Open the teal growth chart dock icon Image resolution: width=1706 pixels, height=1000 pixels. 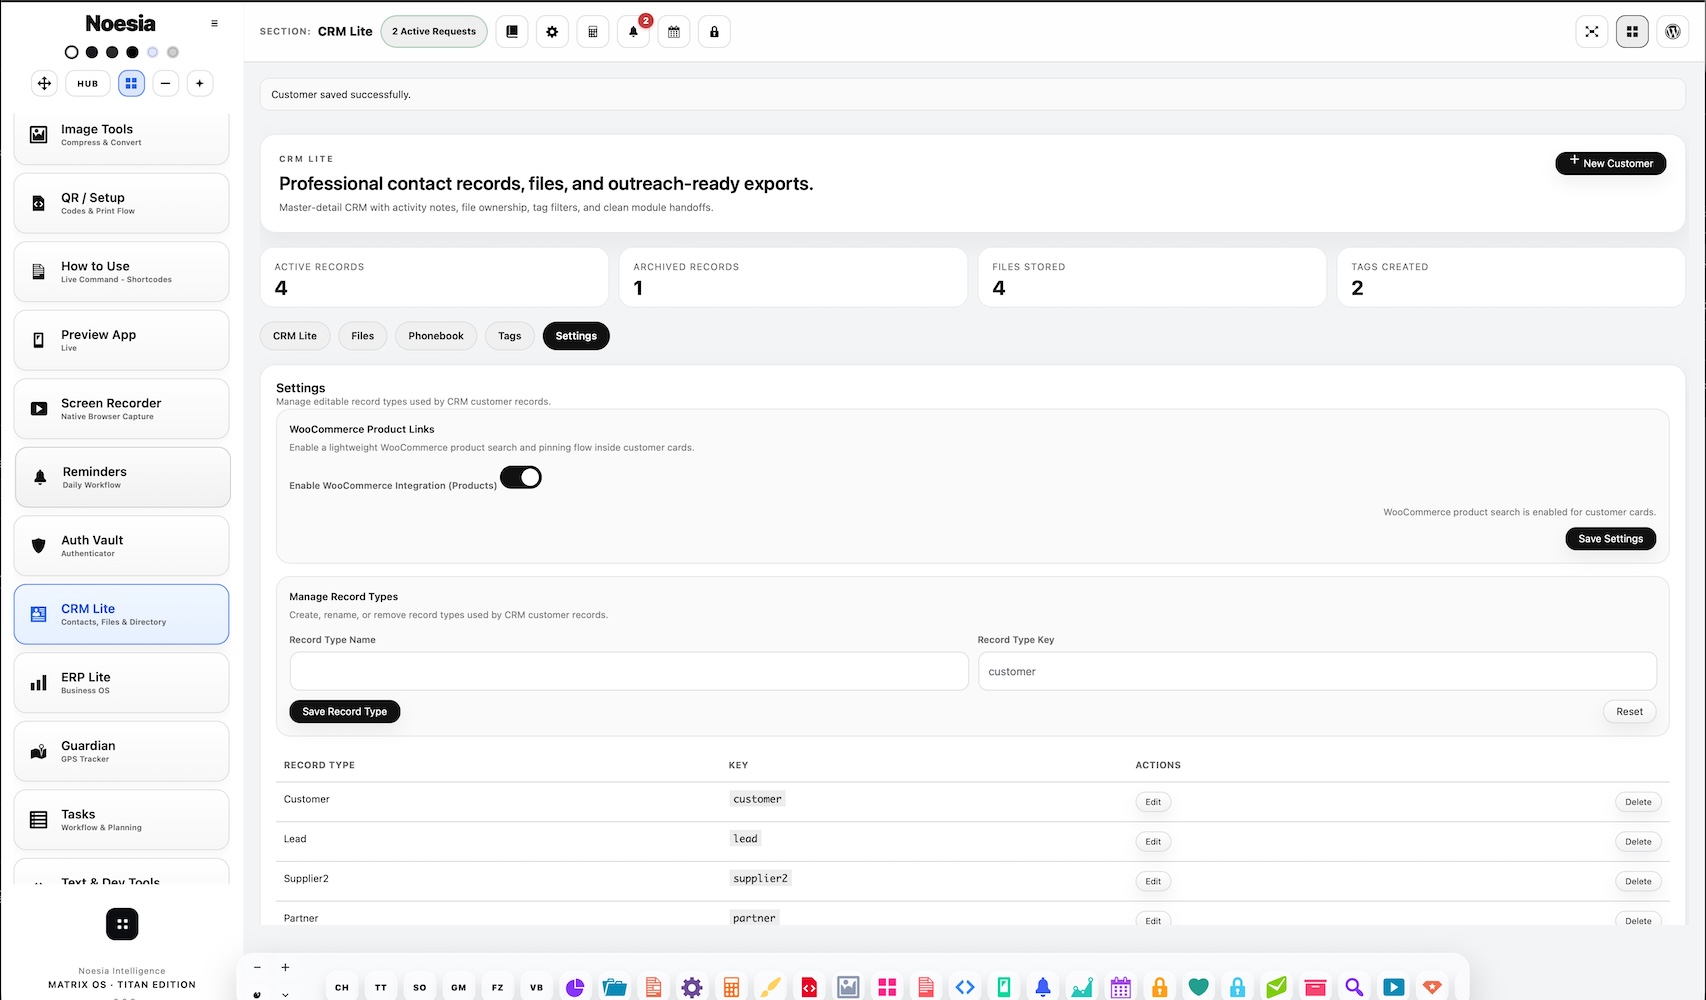1082,987
